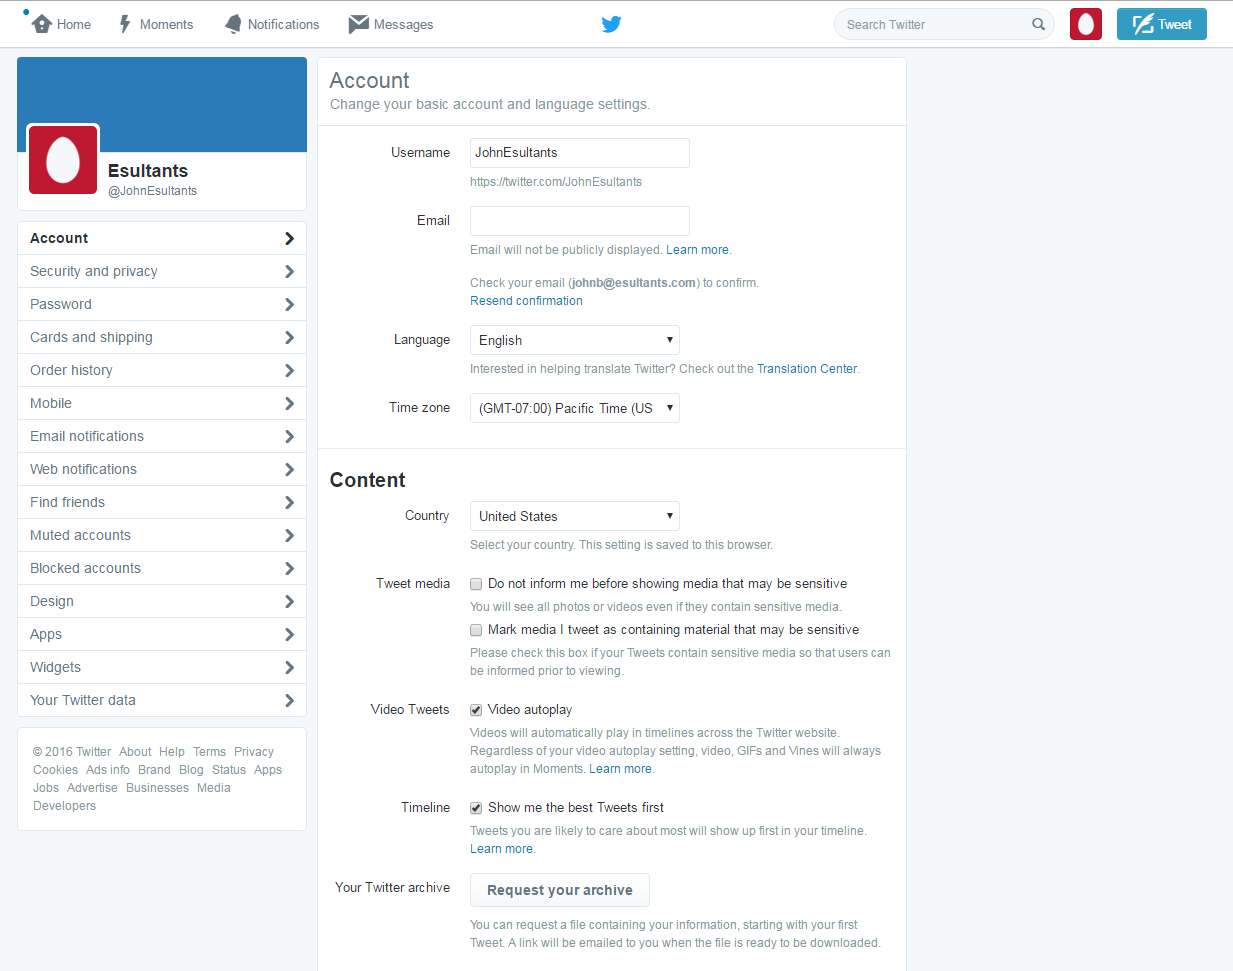Image resolution: width=1233 pixels, height=971 pixels.
Task: Open Ads info link in footer
Action: click(108, 770)
